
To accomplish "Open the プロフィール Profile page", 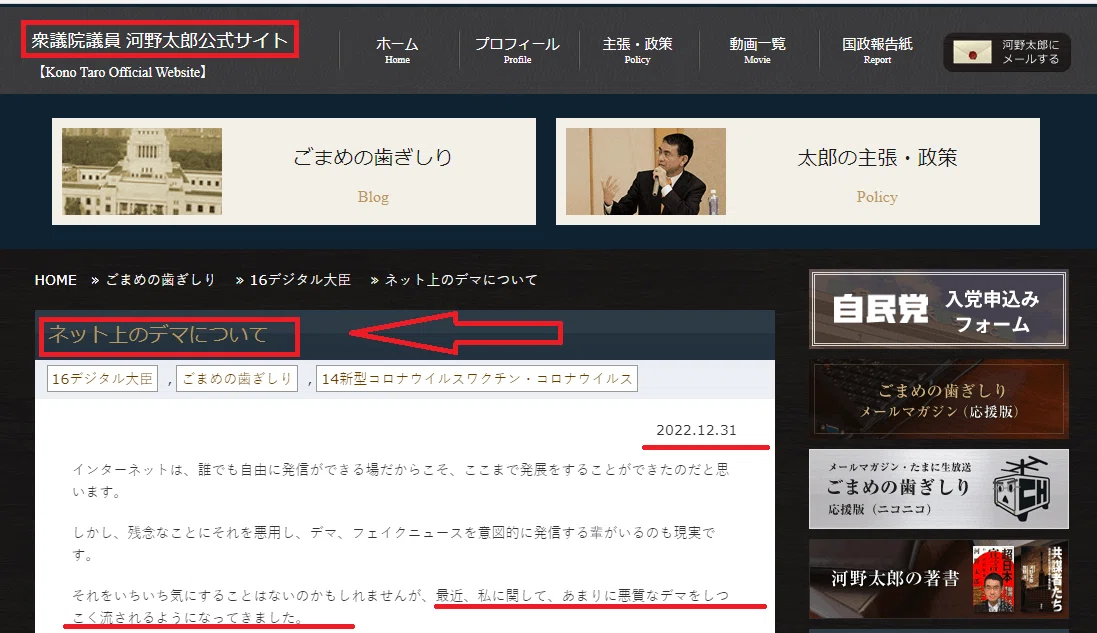I will coord(517,50).
